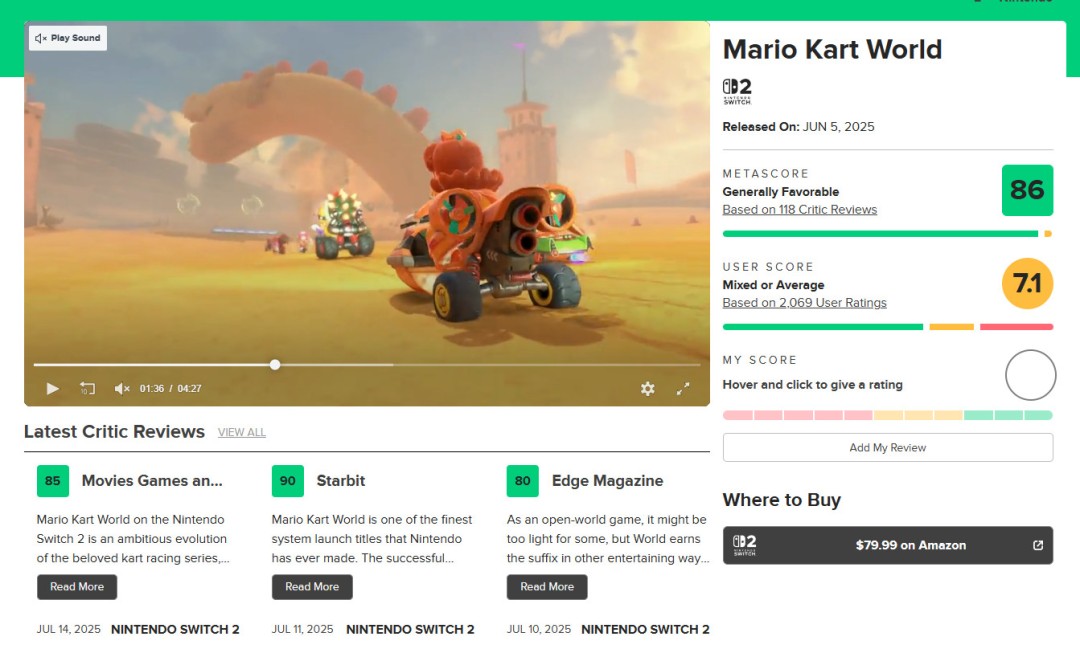Screen dimensions: 1080x653
Task: Open Based on 118 Critic Reviews link
Action: [x=799, y=210]
